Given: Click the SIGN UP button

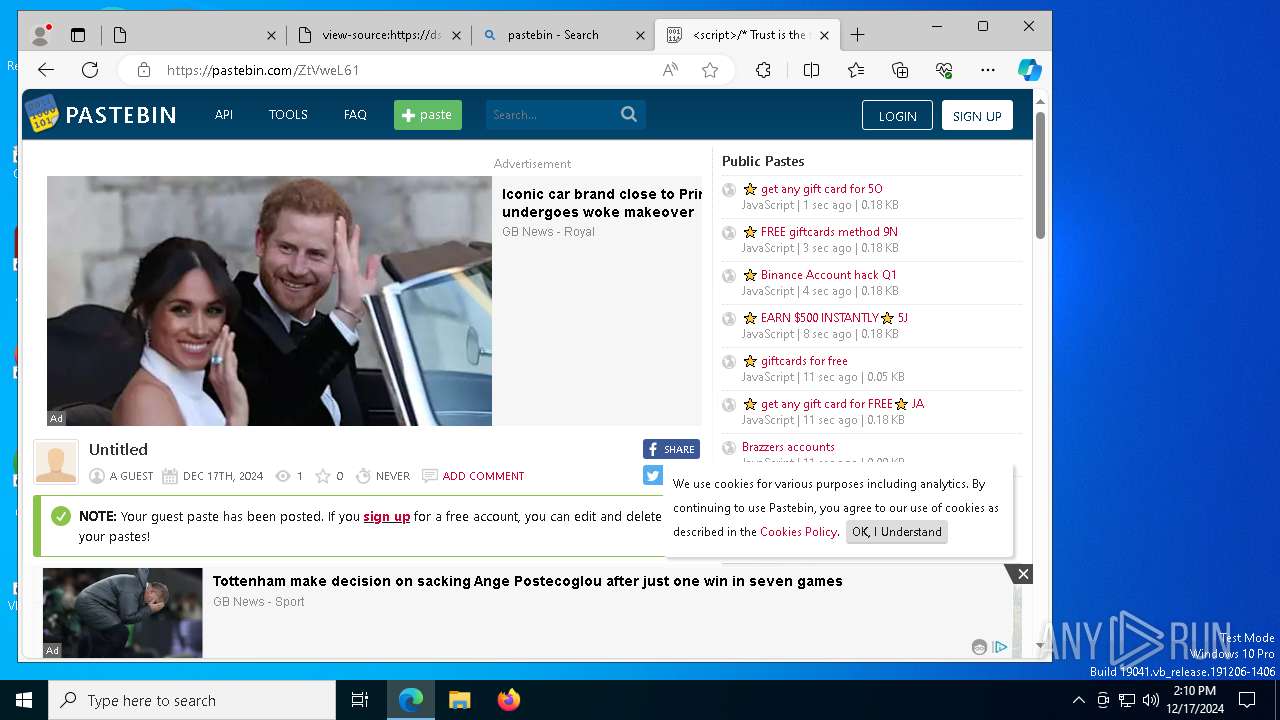Looking at the screenshot, I should pyautogui.click(x=977, y=116).
